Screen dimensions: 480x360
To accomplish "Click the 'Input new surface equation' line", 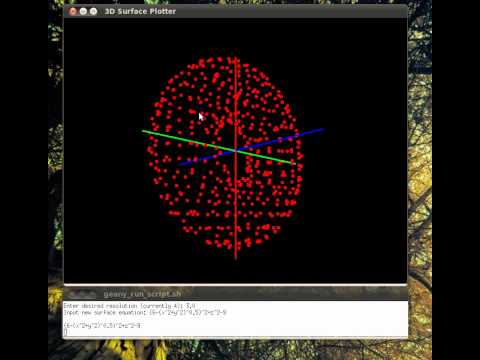I will 145,313.
